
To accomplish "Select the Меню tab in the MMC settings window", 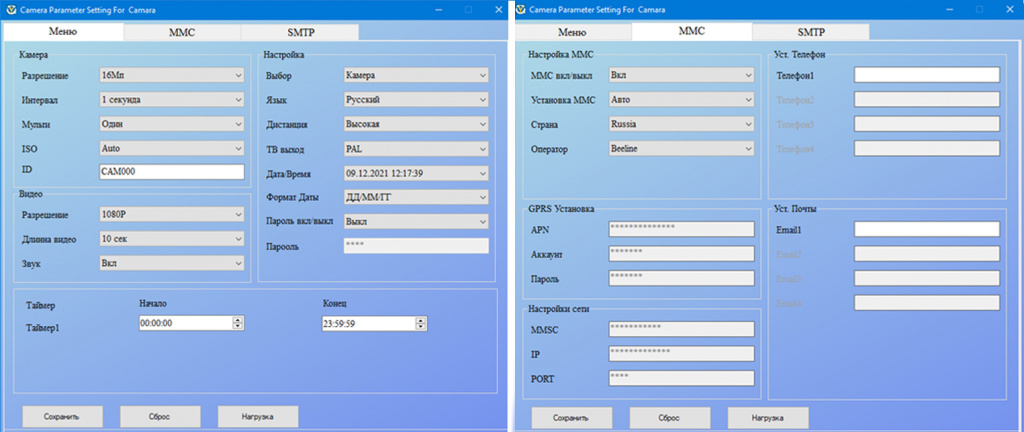I will (572, 32).
